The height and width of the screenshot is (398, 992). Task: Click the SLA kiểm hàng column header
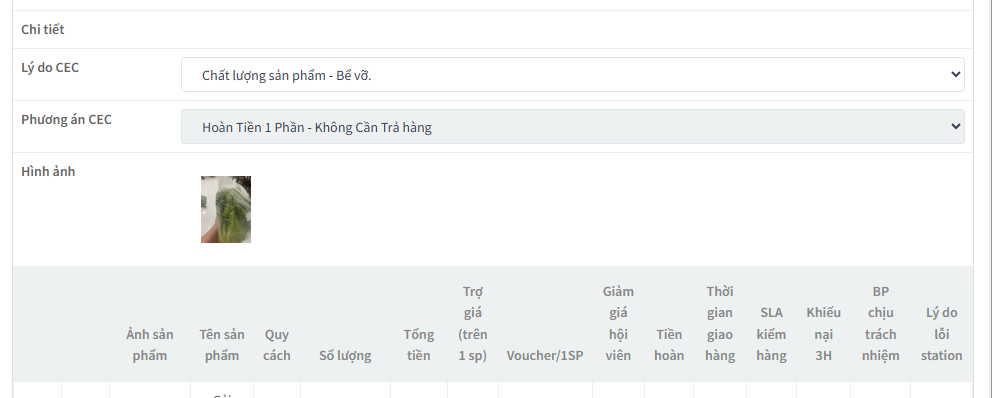771,334
